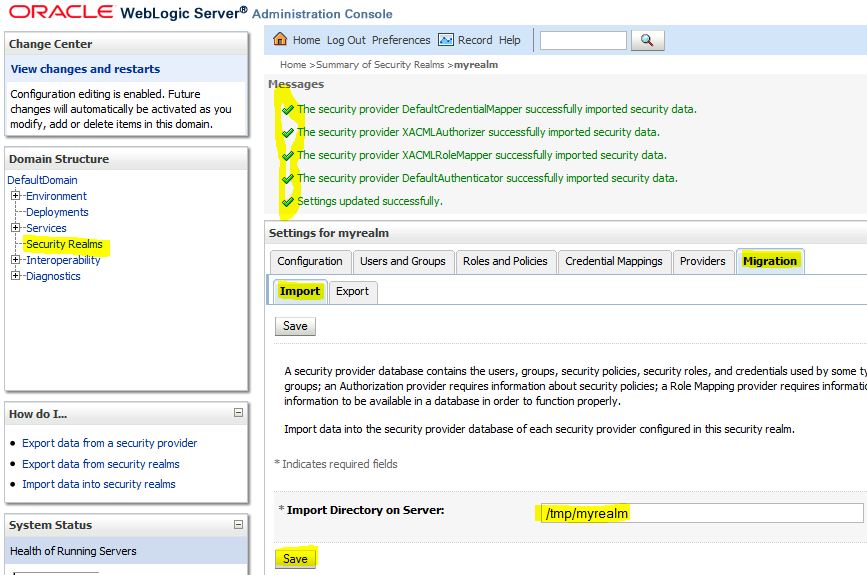The width and height of the screenshot is (867, 575).
Task: Switch to Roles and Policies tab
Action: [505, 261]
